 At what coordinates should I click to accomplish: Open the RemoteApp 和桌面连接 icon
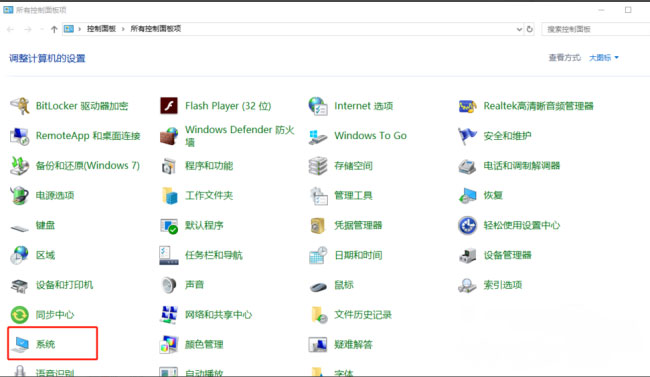coord(19,136)
